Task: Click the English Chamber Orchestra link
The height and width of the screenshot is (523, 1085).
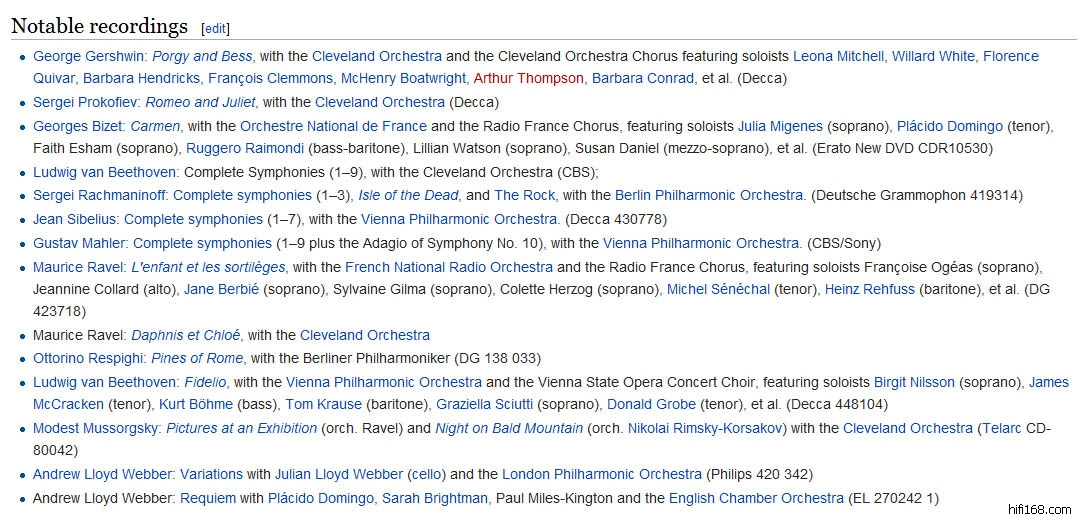Action: click(756, 498)
